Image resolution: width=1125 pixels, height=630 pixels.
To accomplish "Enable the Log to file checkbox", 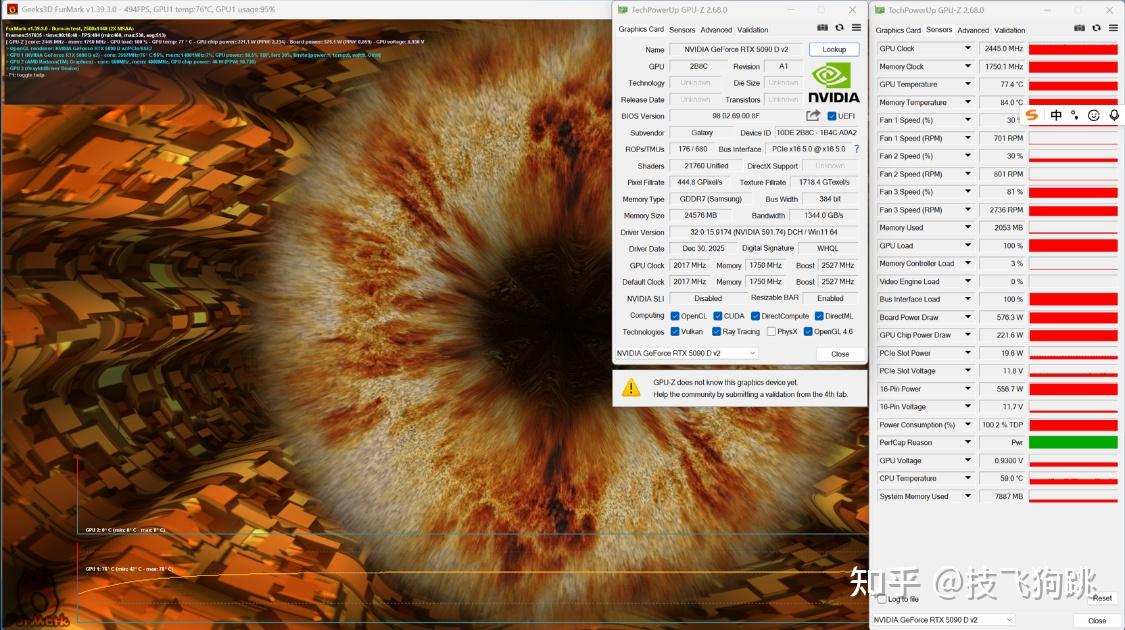I will pos(882,599).
